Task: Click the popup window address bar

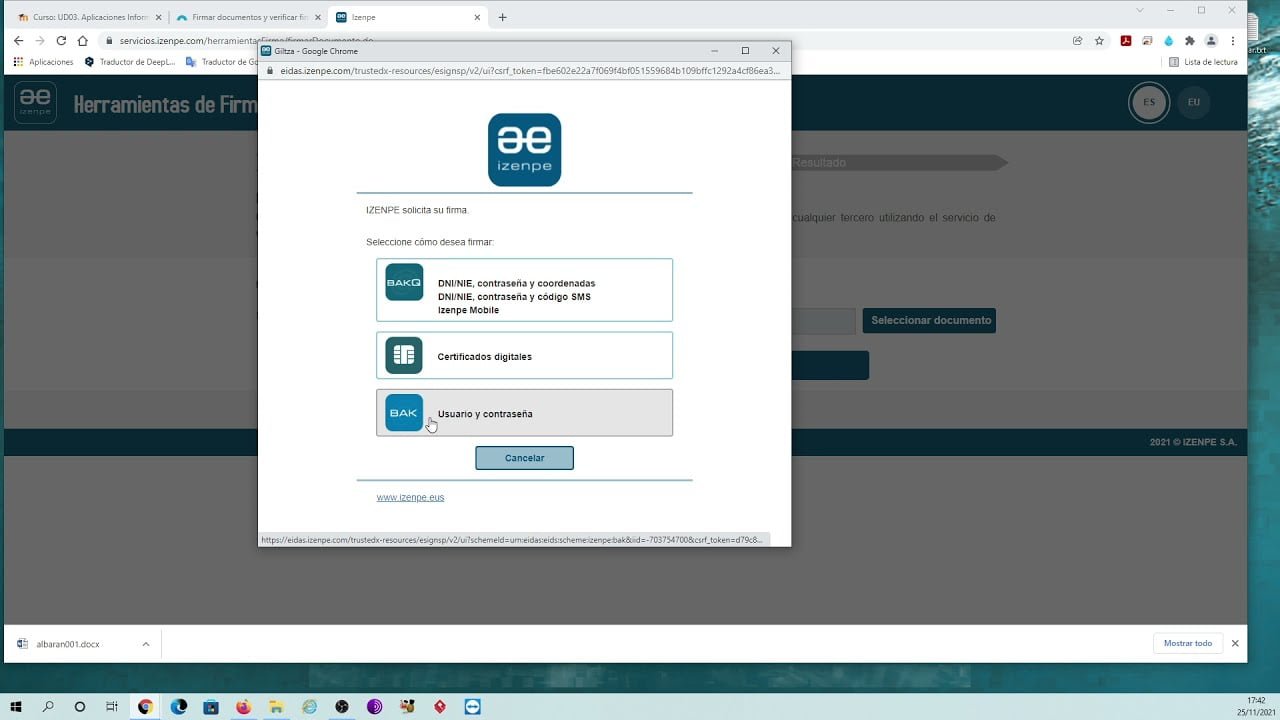Action: (x=524, y=71)
